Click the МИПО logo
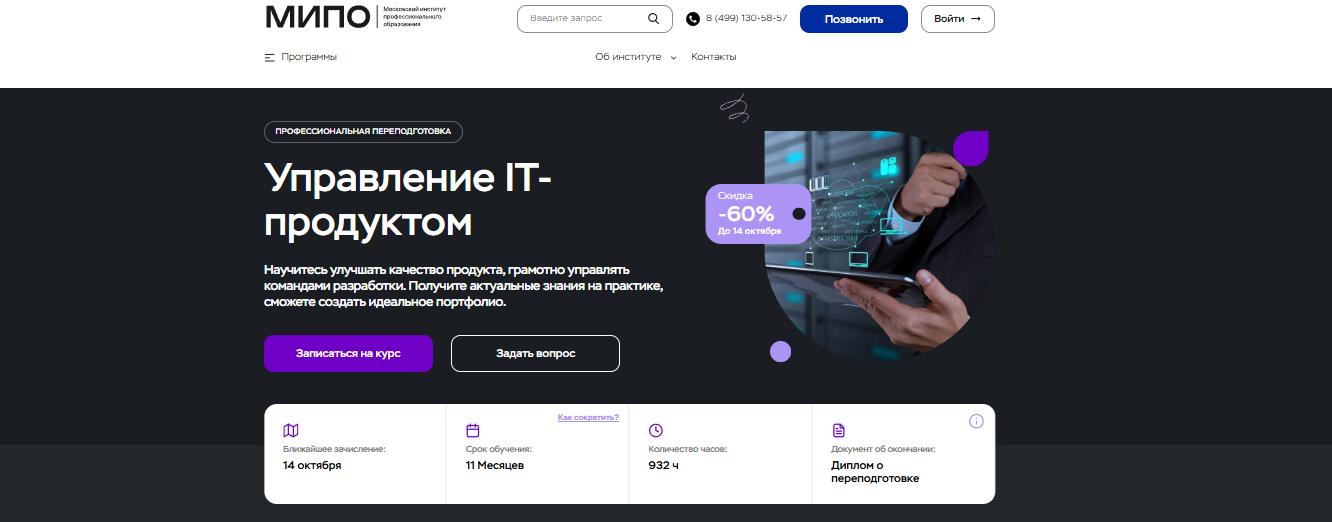This screenshot has height=522, width=1332. [356, 17]
